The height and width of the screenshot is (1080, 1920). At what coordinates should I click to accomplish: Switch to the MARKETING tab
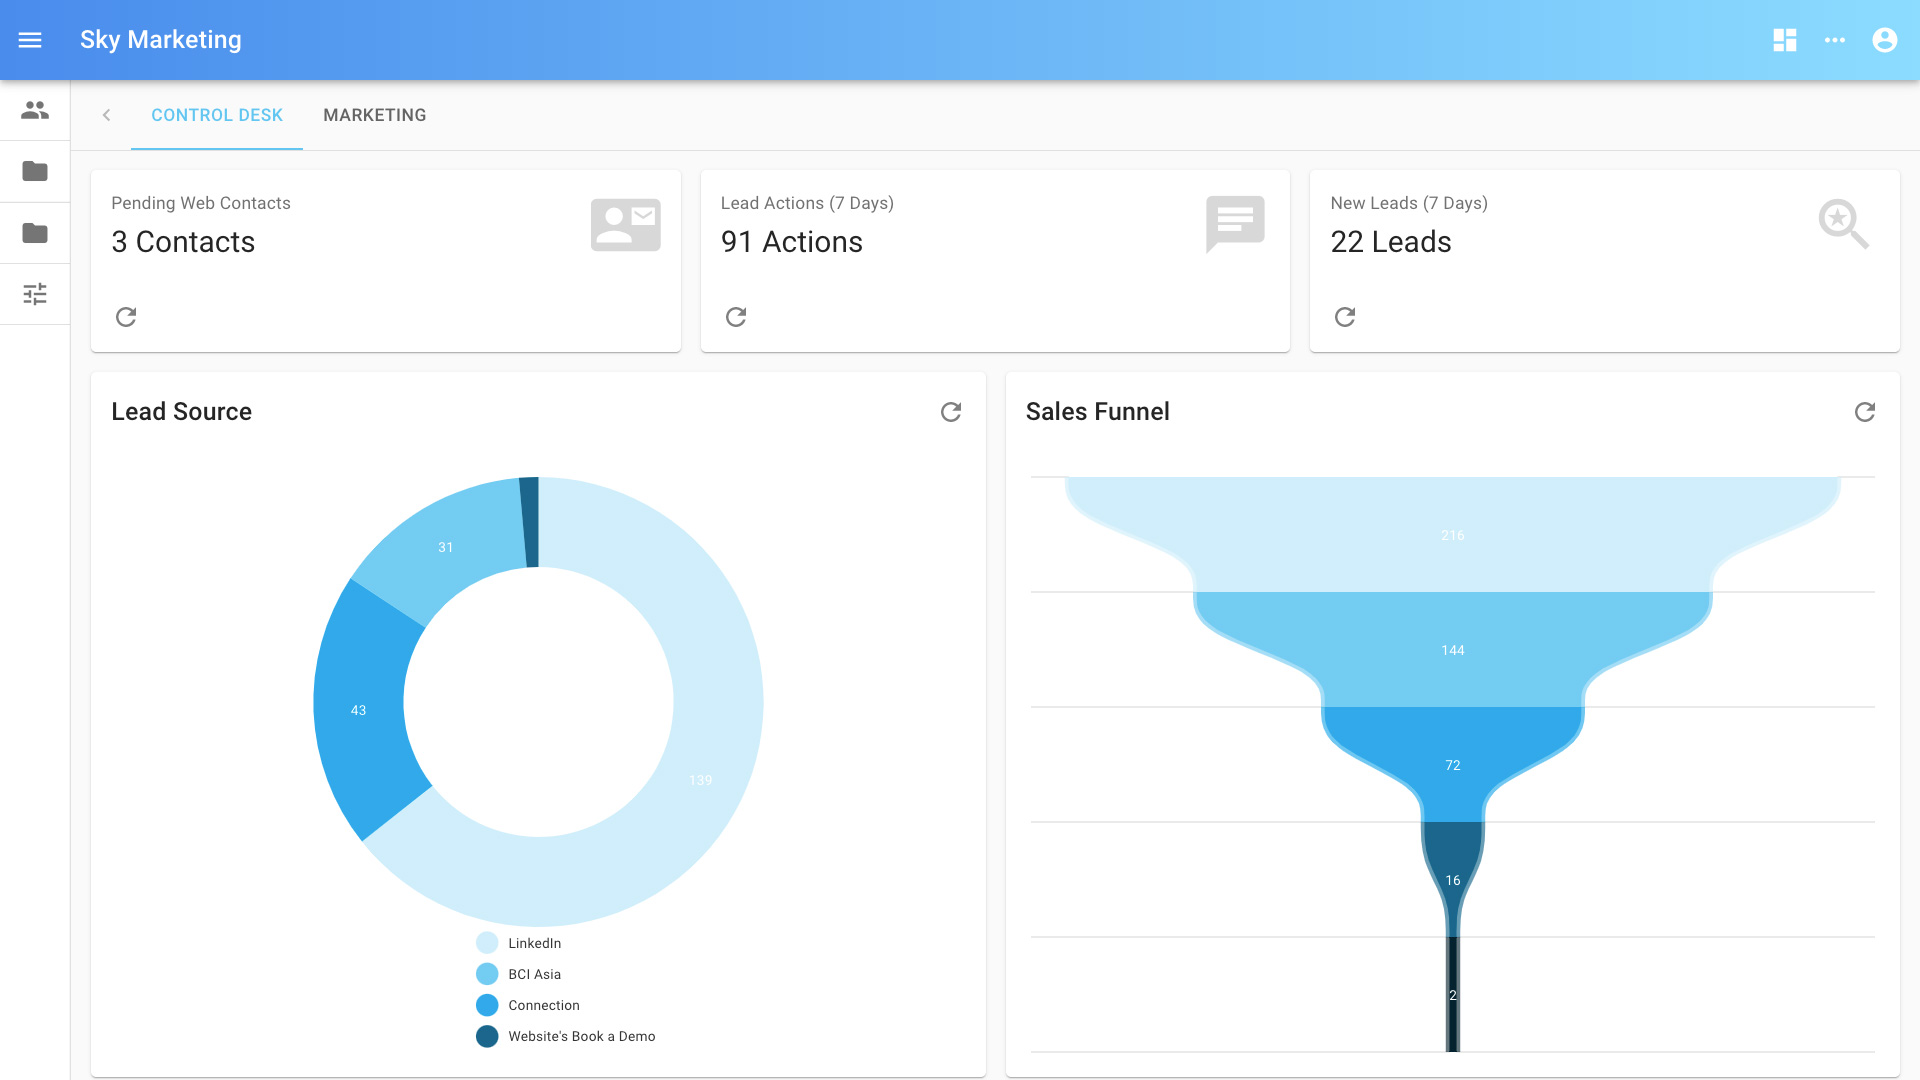point(374,115)
